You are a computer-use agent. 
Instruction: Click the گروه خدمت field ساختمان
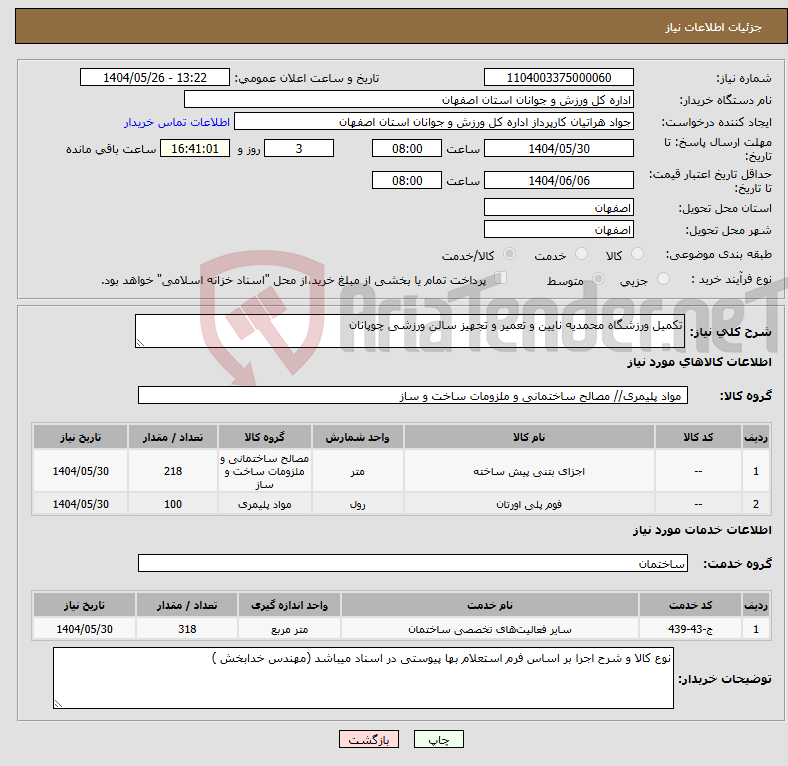coord(413,563)
